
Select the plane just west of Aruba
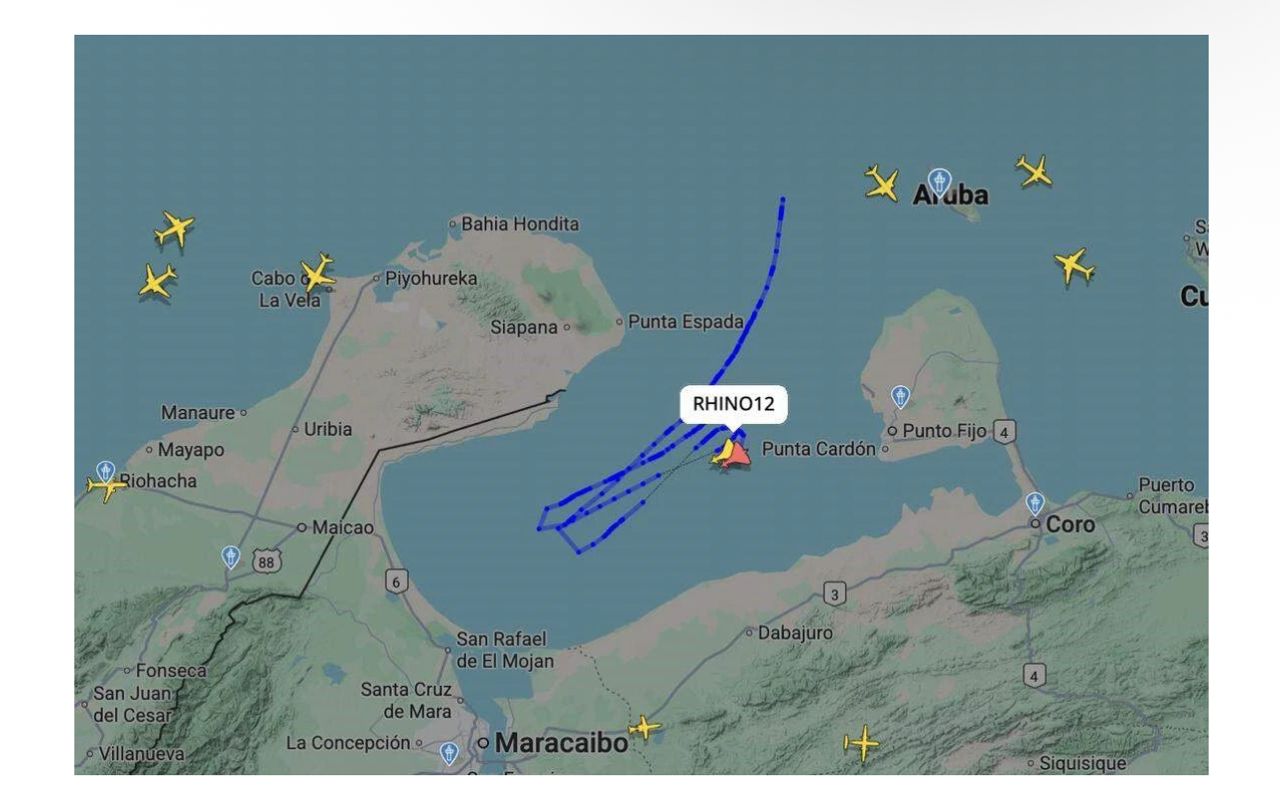881,183
